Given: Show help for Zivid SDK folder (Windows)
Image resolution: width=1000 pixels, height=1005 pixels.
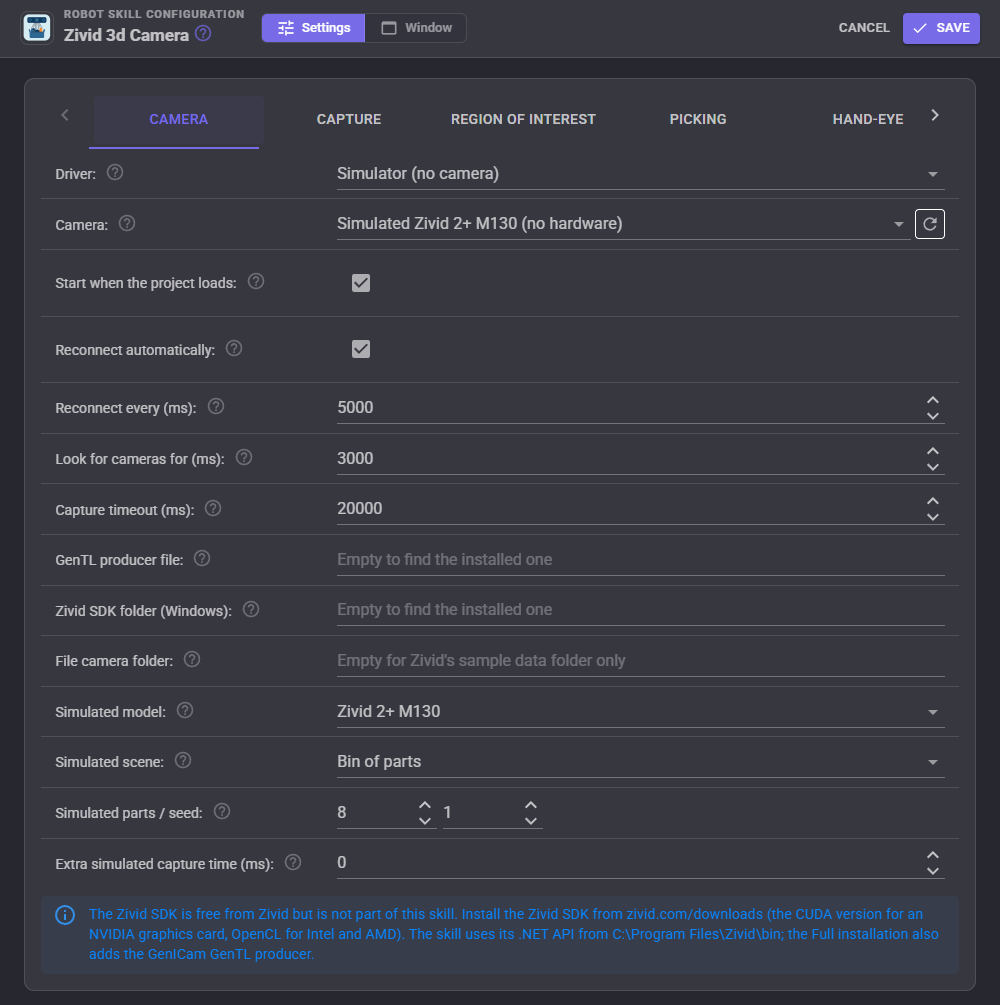Looking at the screenshot, I should coord(251,610).
